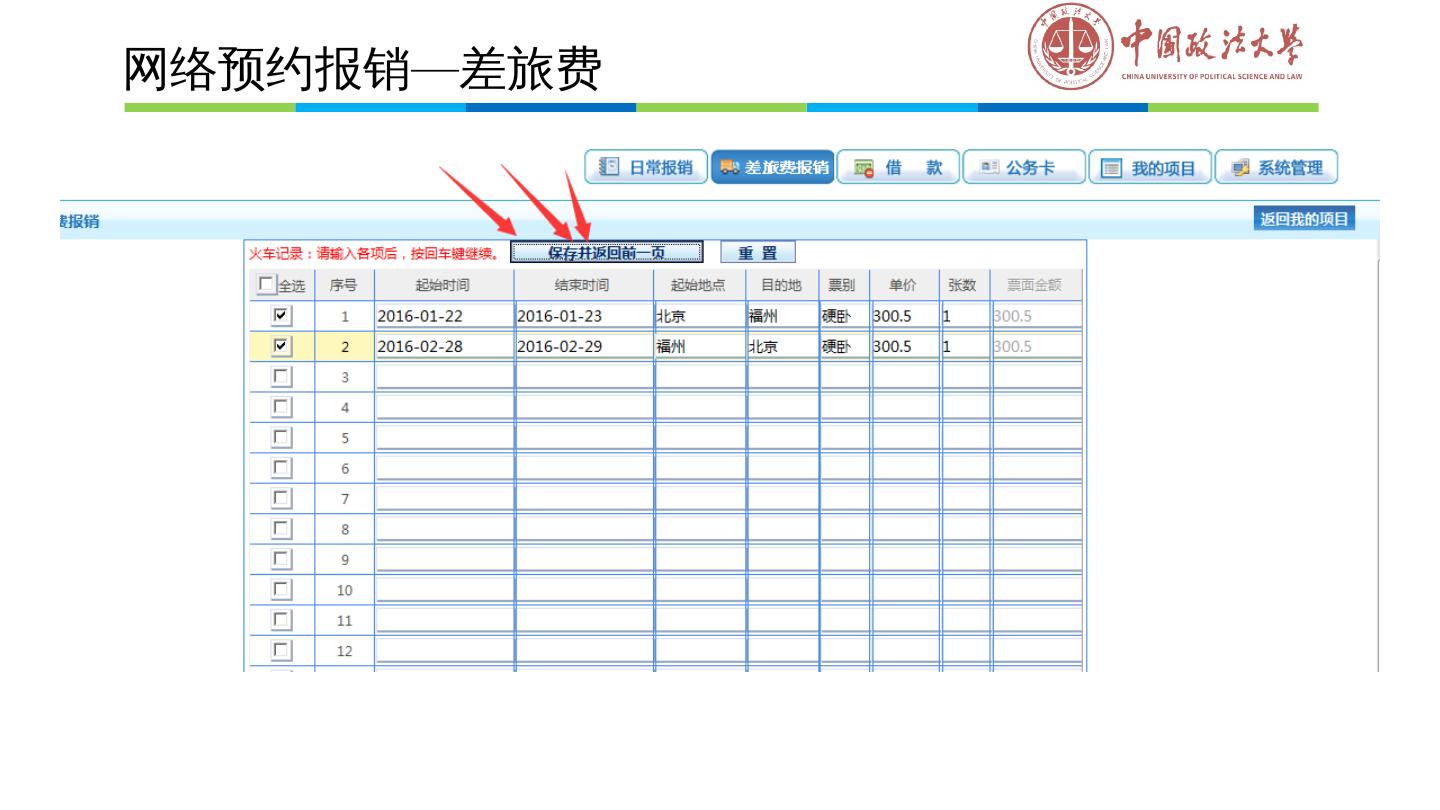The image size is (1440, 810).
Task: Select the checkbox for row 6
Action: pos(281,468)
